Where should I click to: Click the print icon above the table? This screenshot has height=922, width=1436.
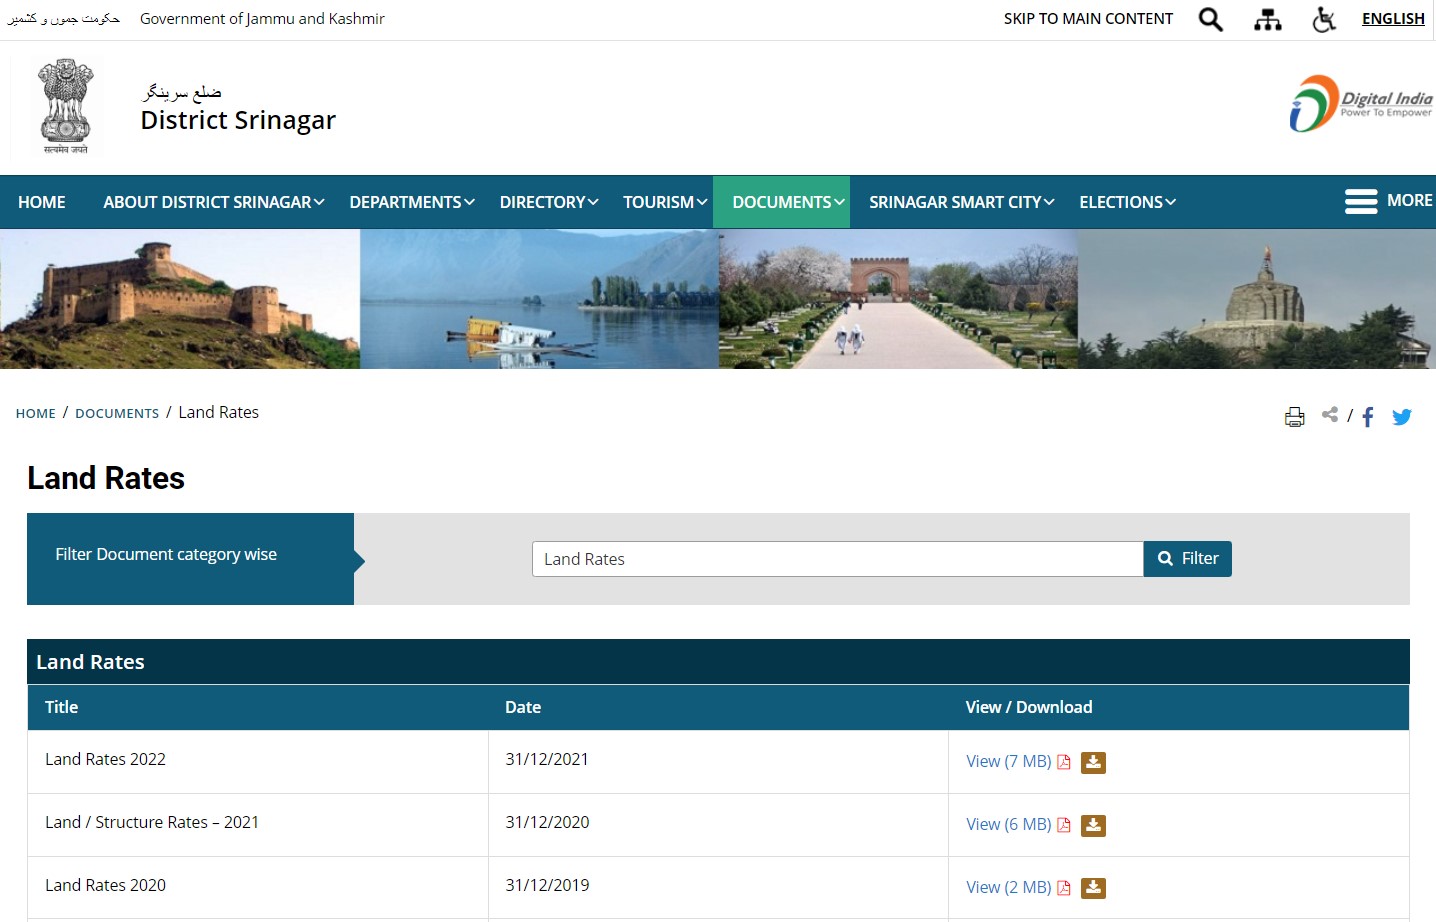pyautogui.click(x=1294, y=416)
